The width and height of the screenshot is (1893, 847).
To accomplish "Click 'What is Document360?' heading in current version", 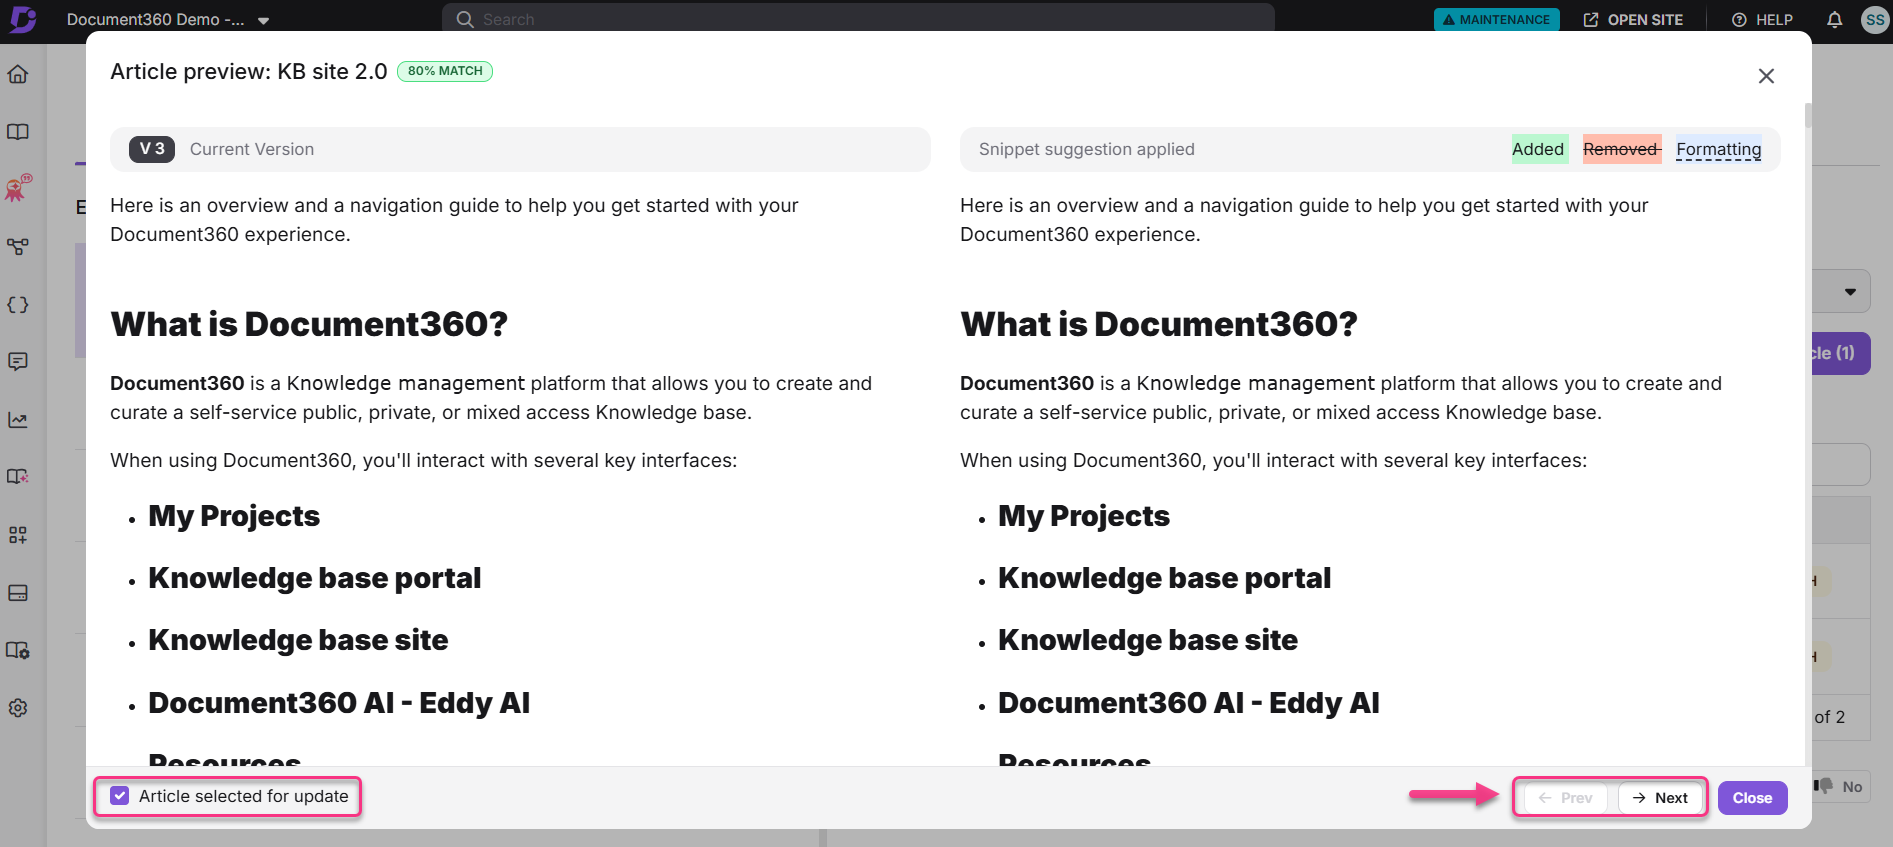I will point(309,324).
